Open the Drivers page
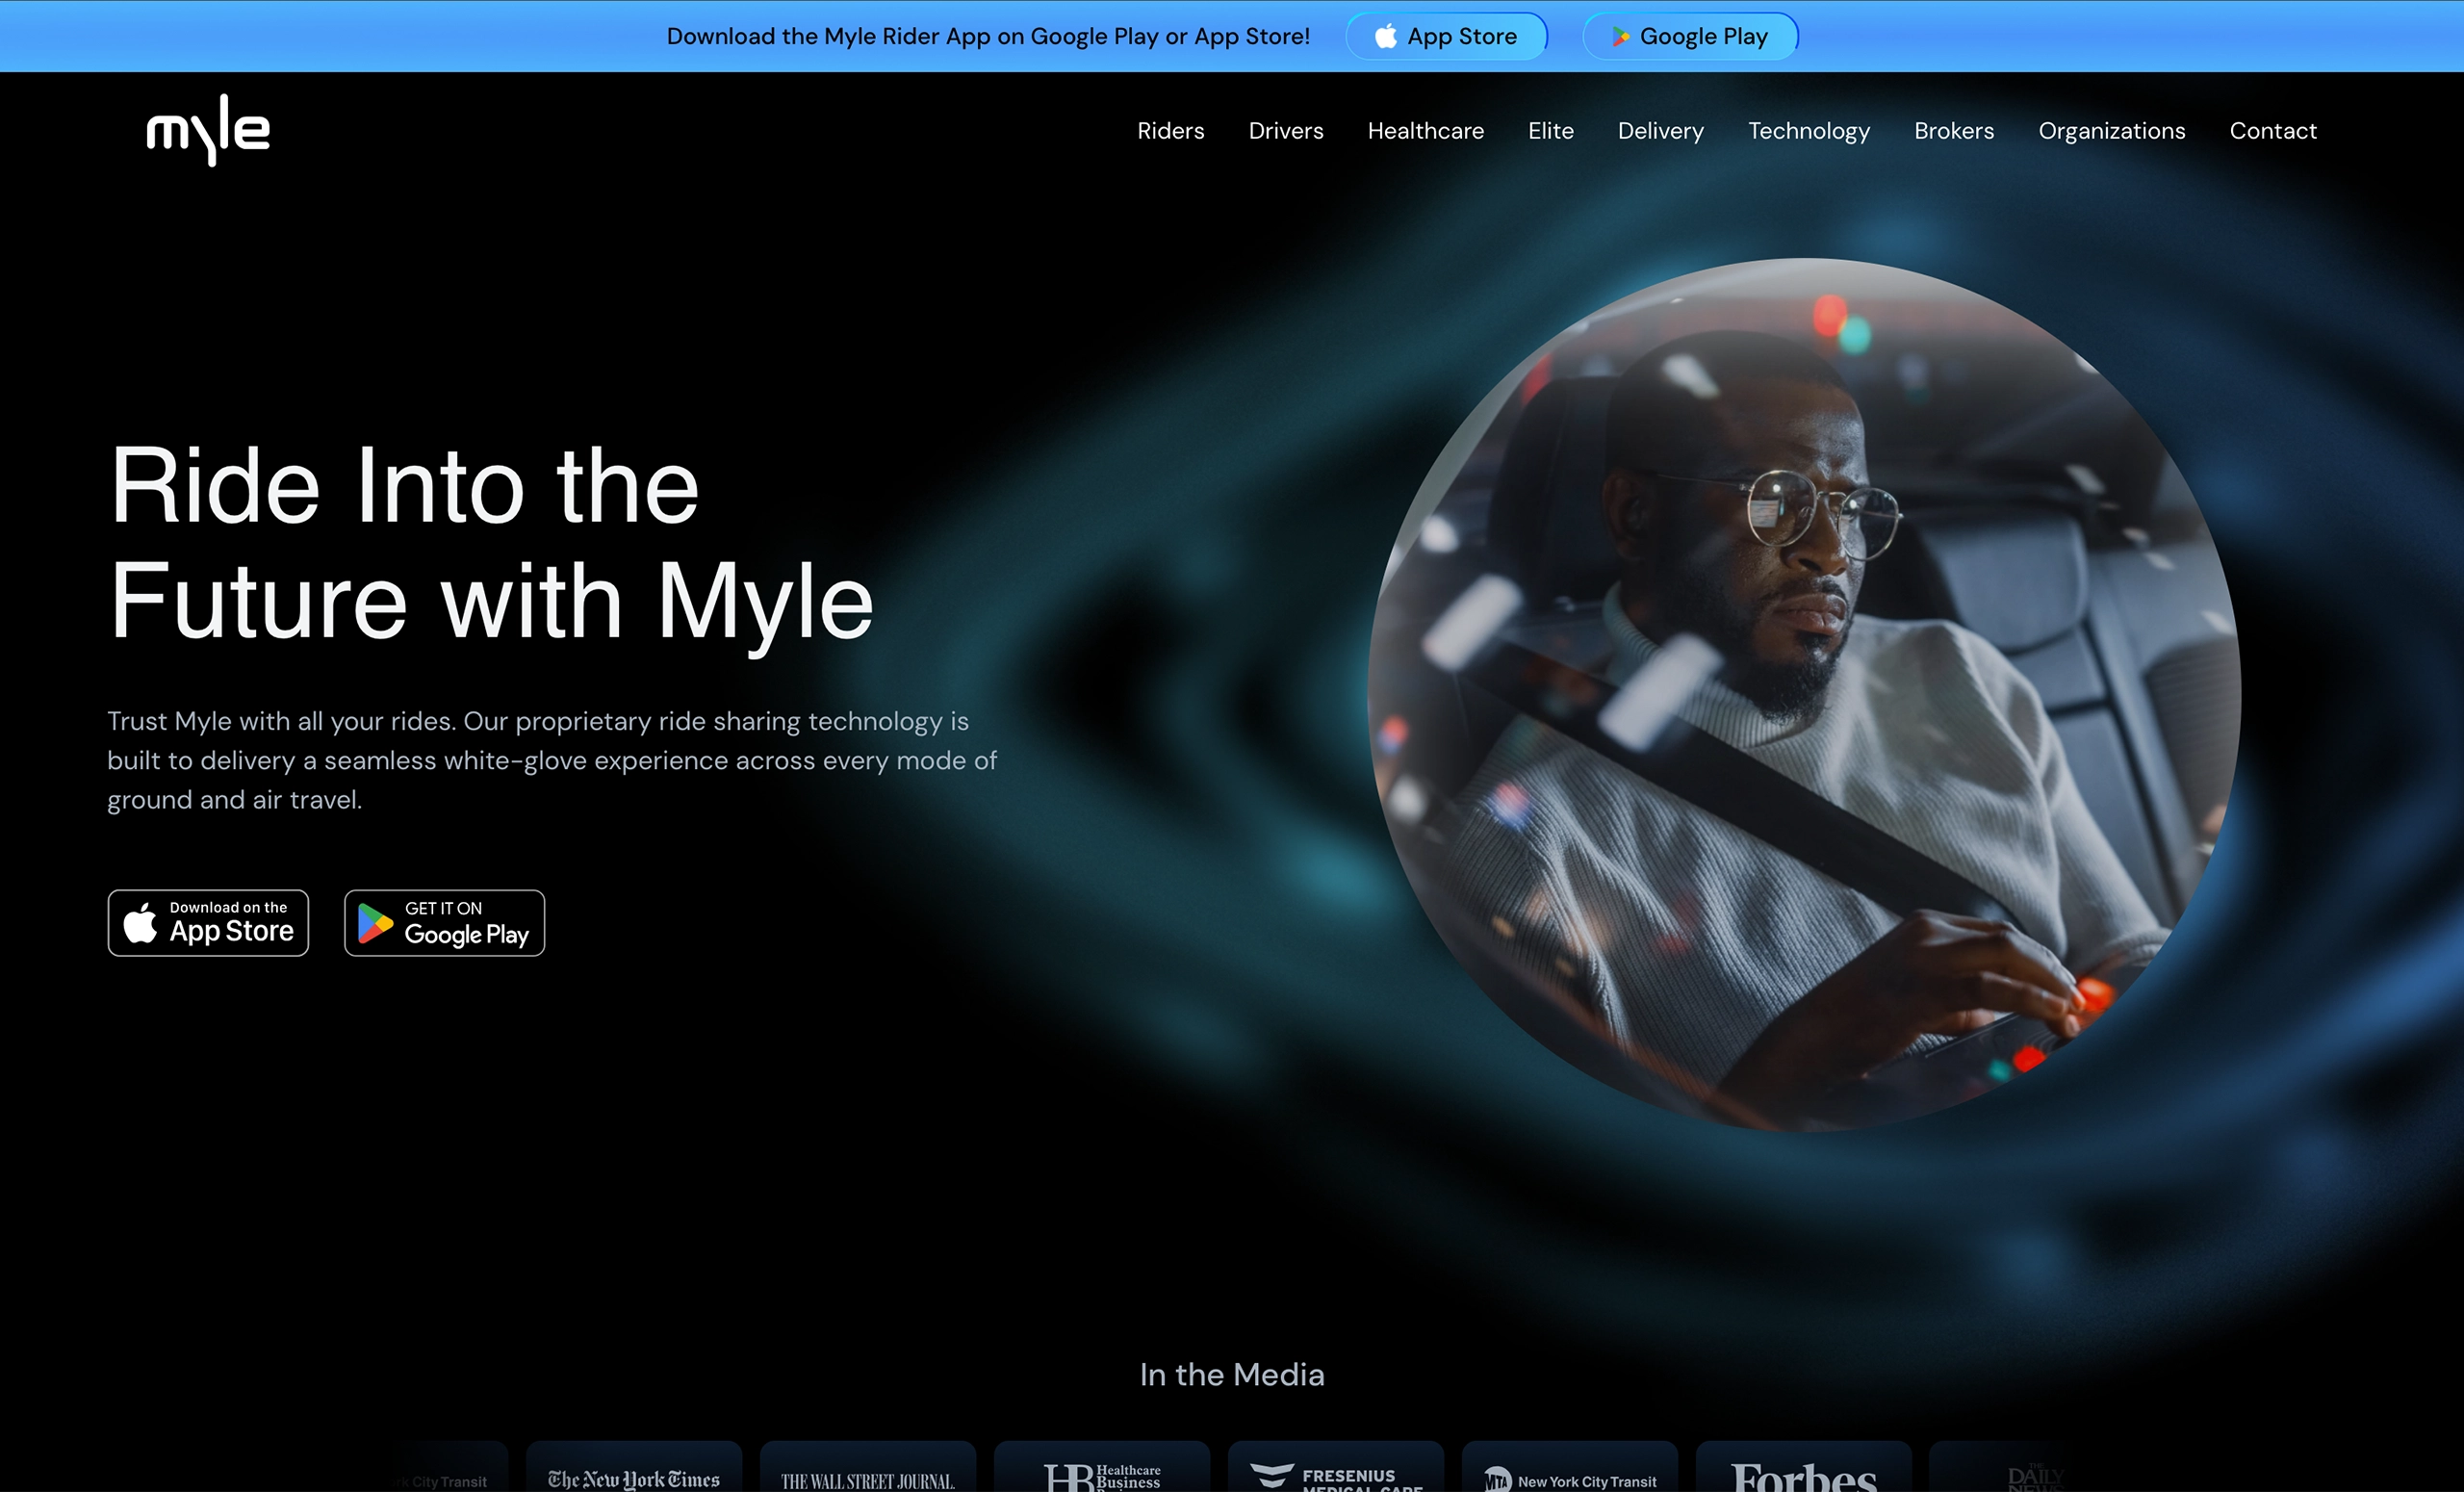The height and width of the screenshot is (1492, 2464). [x=1286, y=130]
